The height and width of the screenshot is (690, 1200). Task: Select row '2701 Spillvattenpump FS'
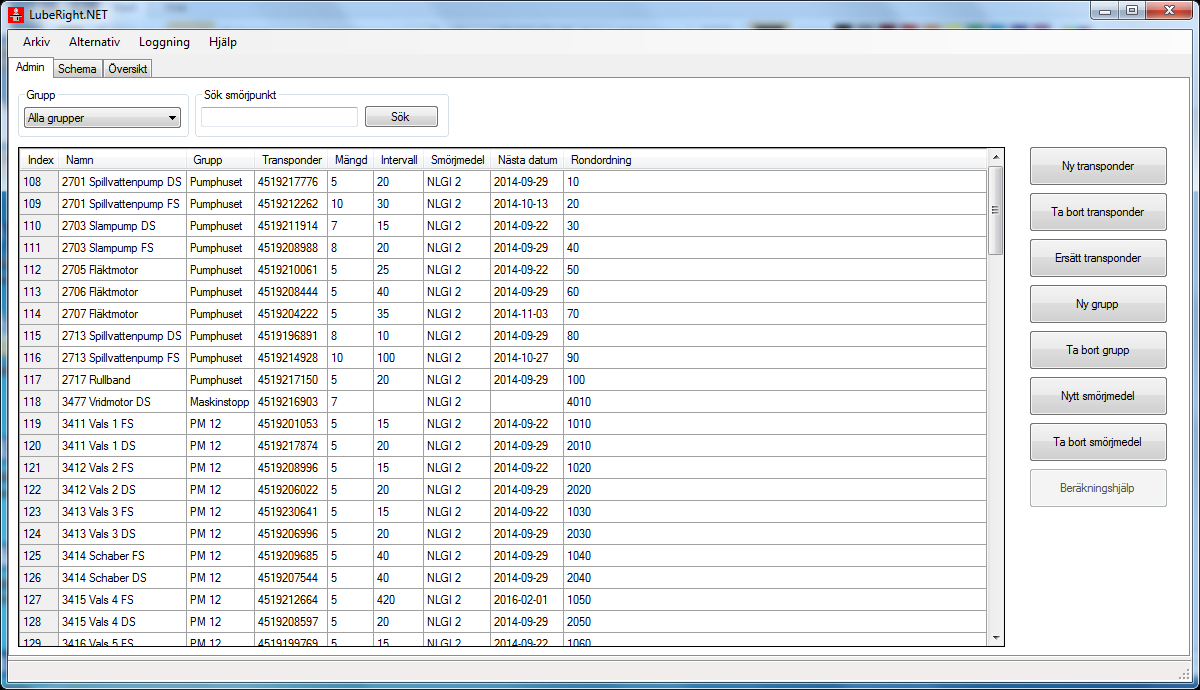(x=503, y=204)
